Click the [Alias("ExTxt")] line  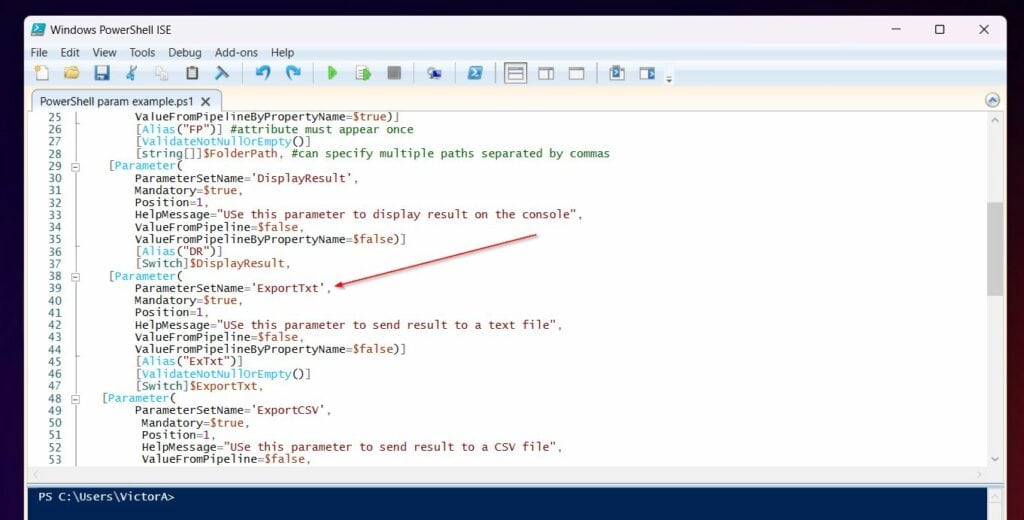[189, 361]
